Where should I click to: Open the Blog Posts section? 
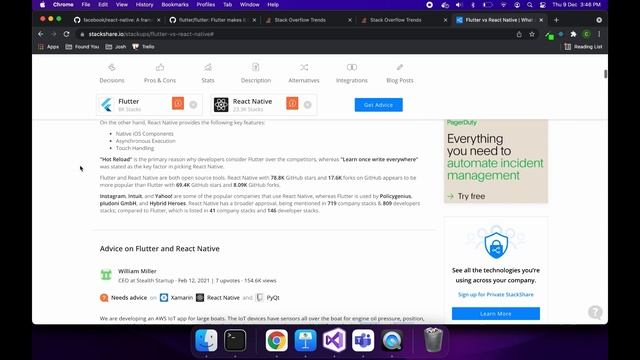(400, 74)
